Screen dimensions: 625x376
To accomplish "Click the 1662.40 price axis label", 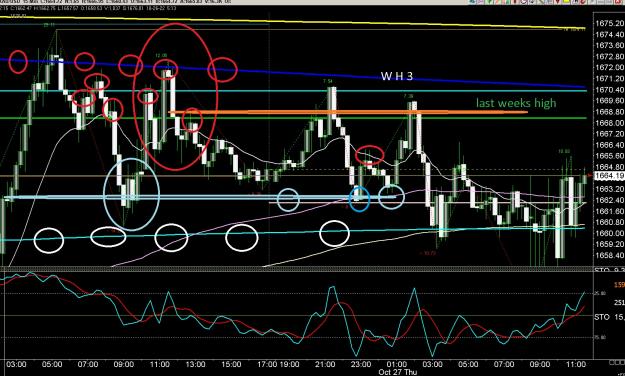I will tap(609, 200).
